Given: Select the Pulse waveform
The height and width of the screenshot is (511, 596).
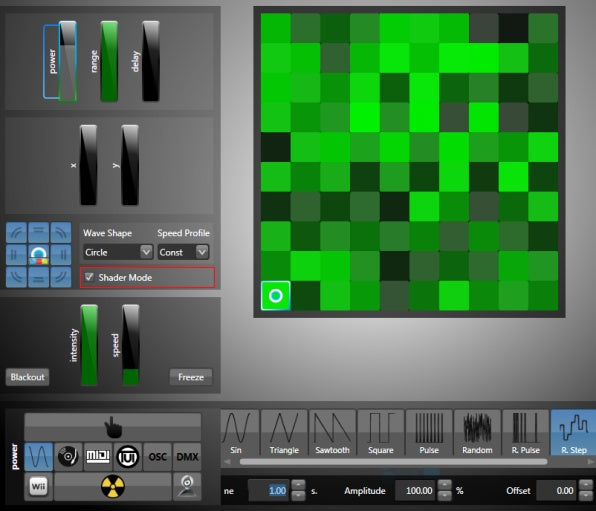Looking at the screenshot, I should point(429,433).
